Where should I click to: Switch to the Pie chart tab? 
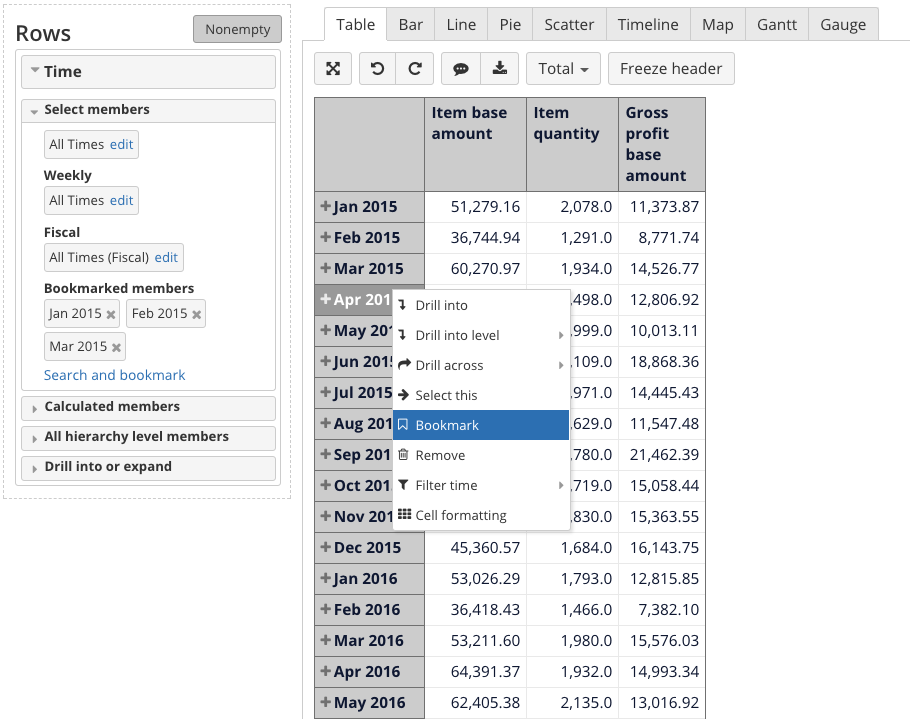510,24
